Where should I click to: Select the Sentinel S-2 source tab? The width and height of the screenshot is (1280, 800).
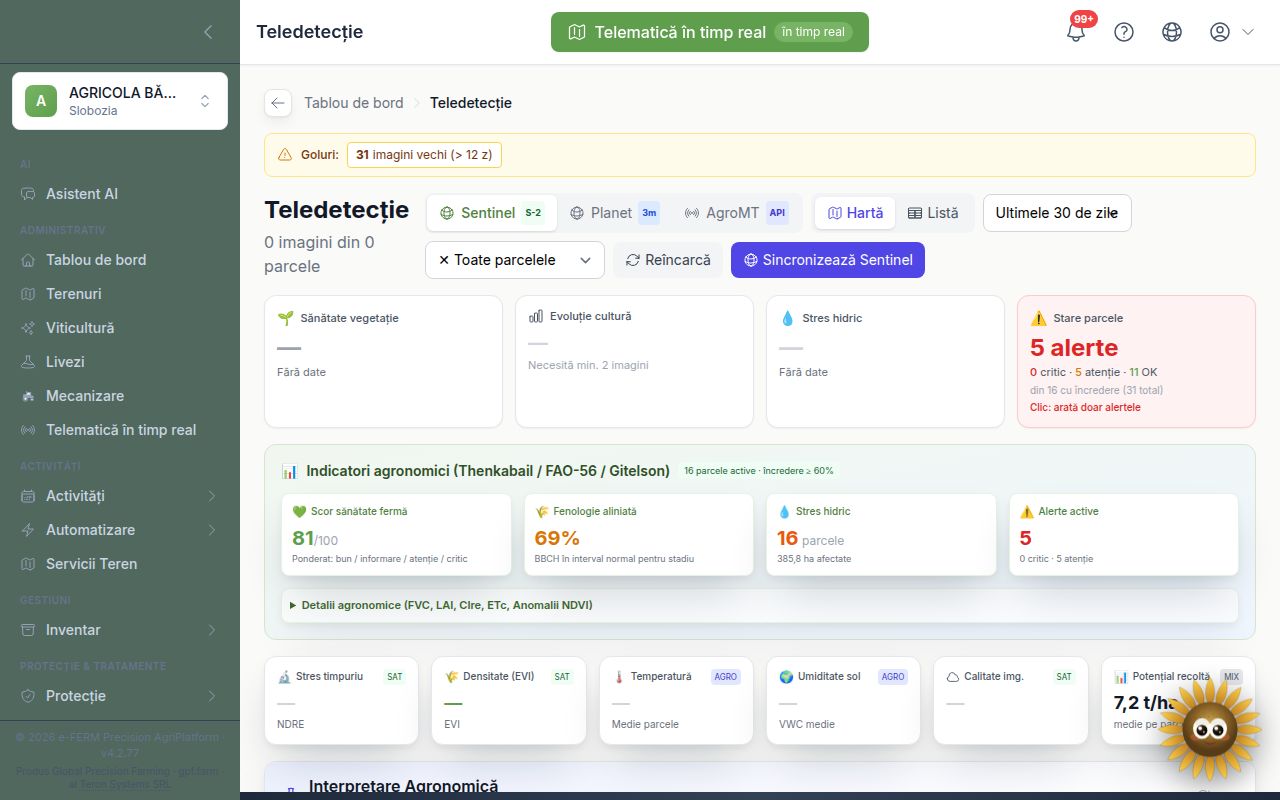pyautogui.click(x=491, y=213)
